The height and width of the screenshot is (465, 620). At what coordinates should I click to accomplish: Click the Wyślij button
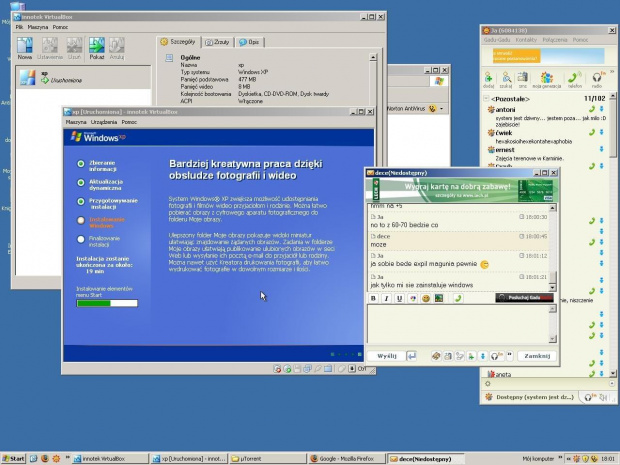386,356
